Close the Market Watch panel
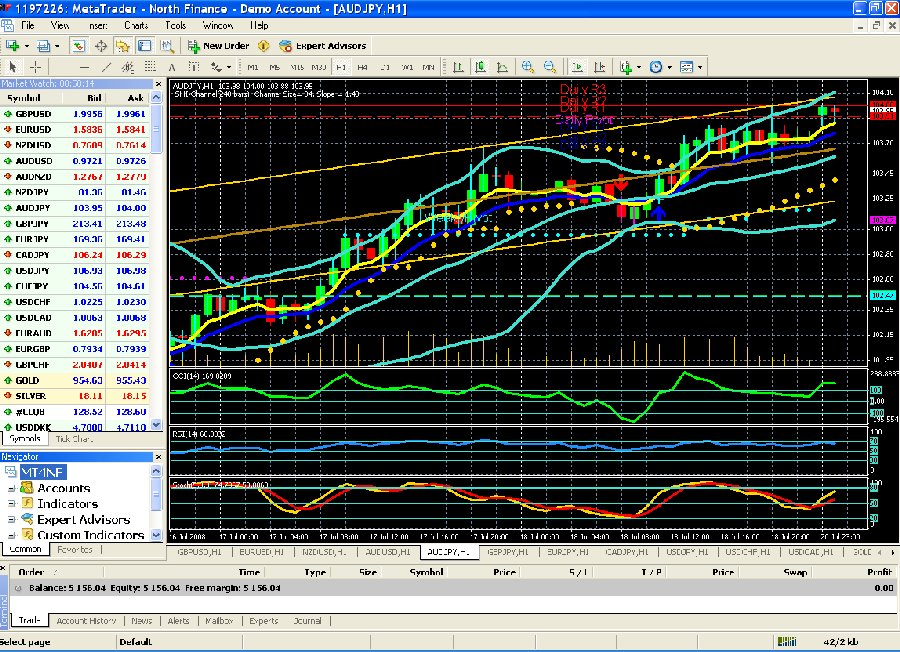900x652 pixels. (159, 84)
